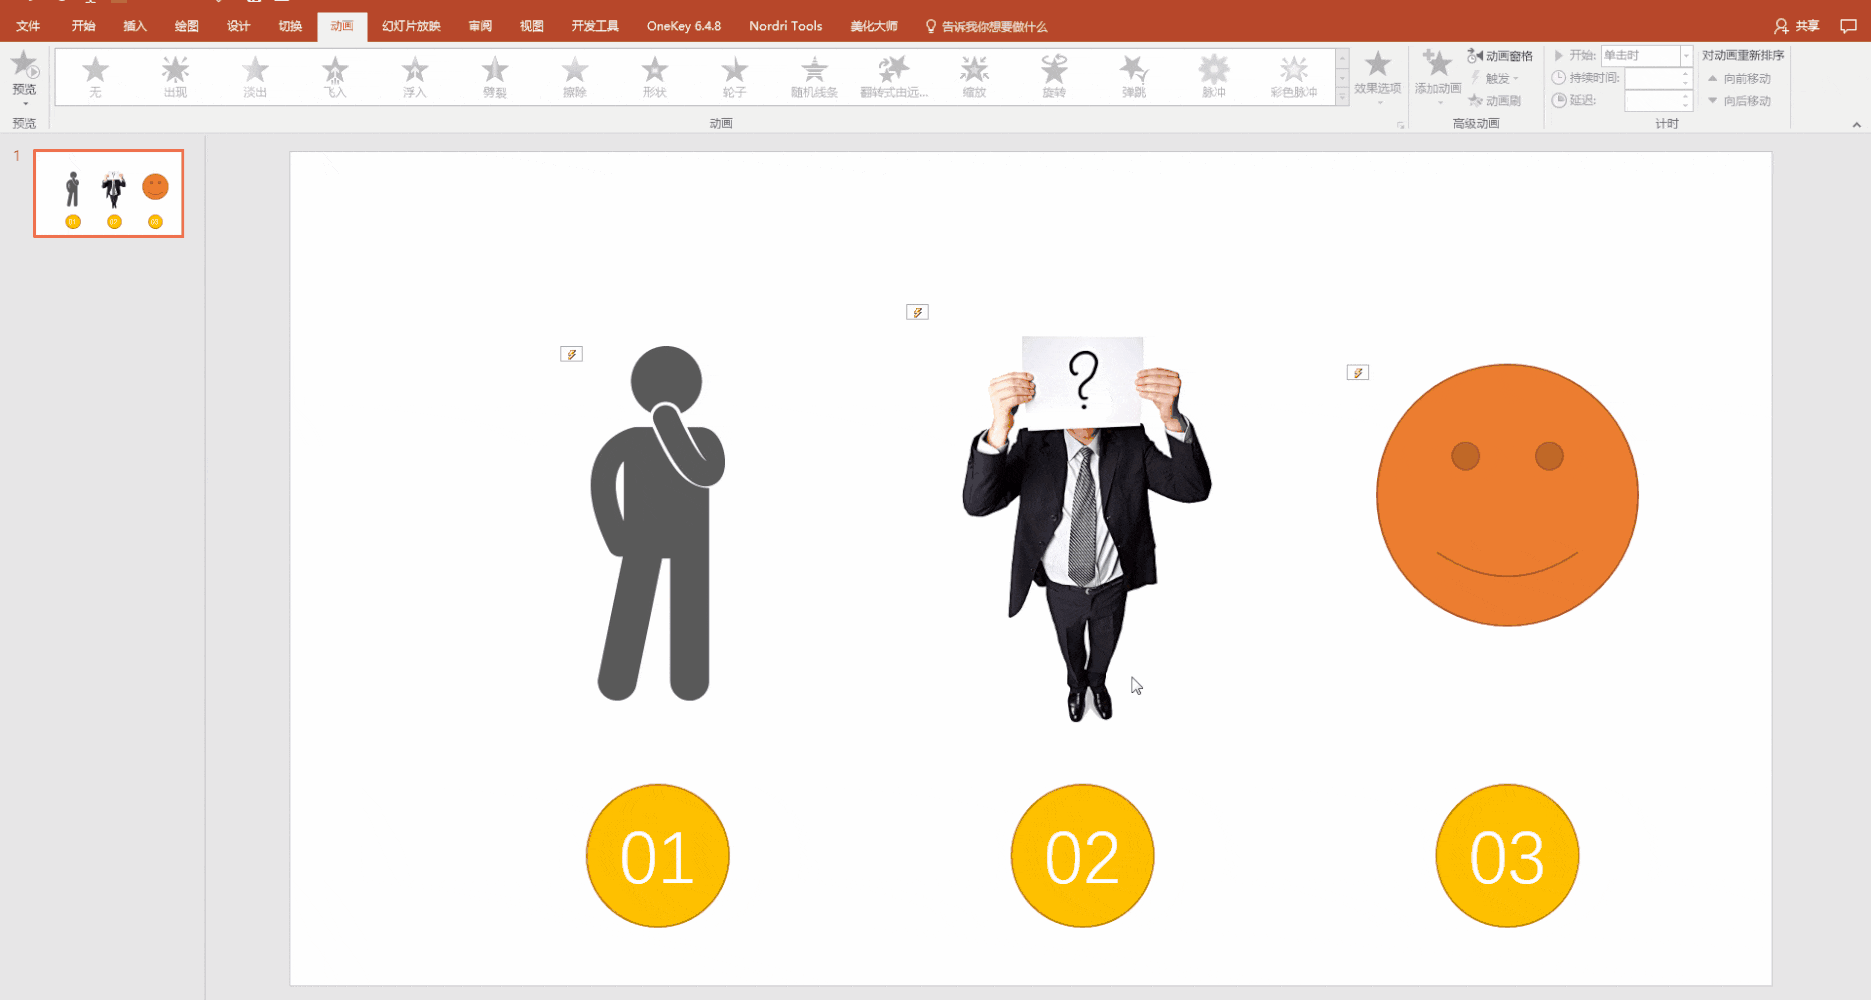Click 向前移动 move earlier button

(1740, 78)
